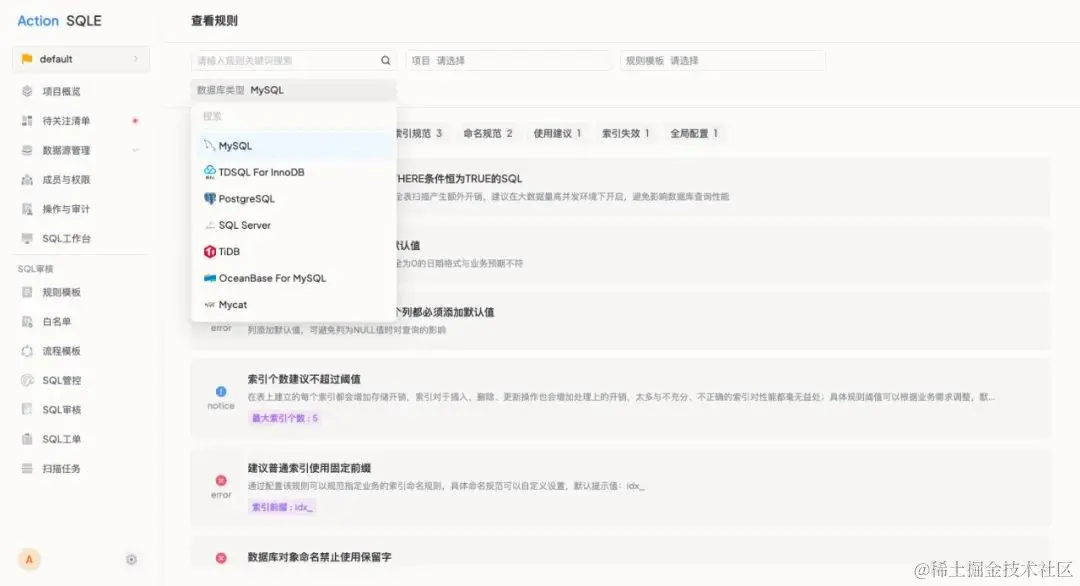Image resolution: width=1080 pixels, height=586 pixels.
Task: Switch to 全局配置 1 tab
Action: [x=694, y=134]
